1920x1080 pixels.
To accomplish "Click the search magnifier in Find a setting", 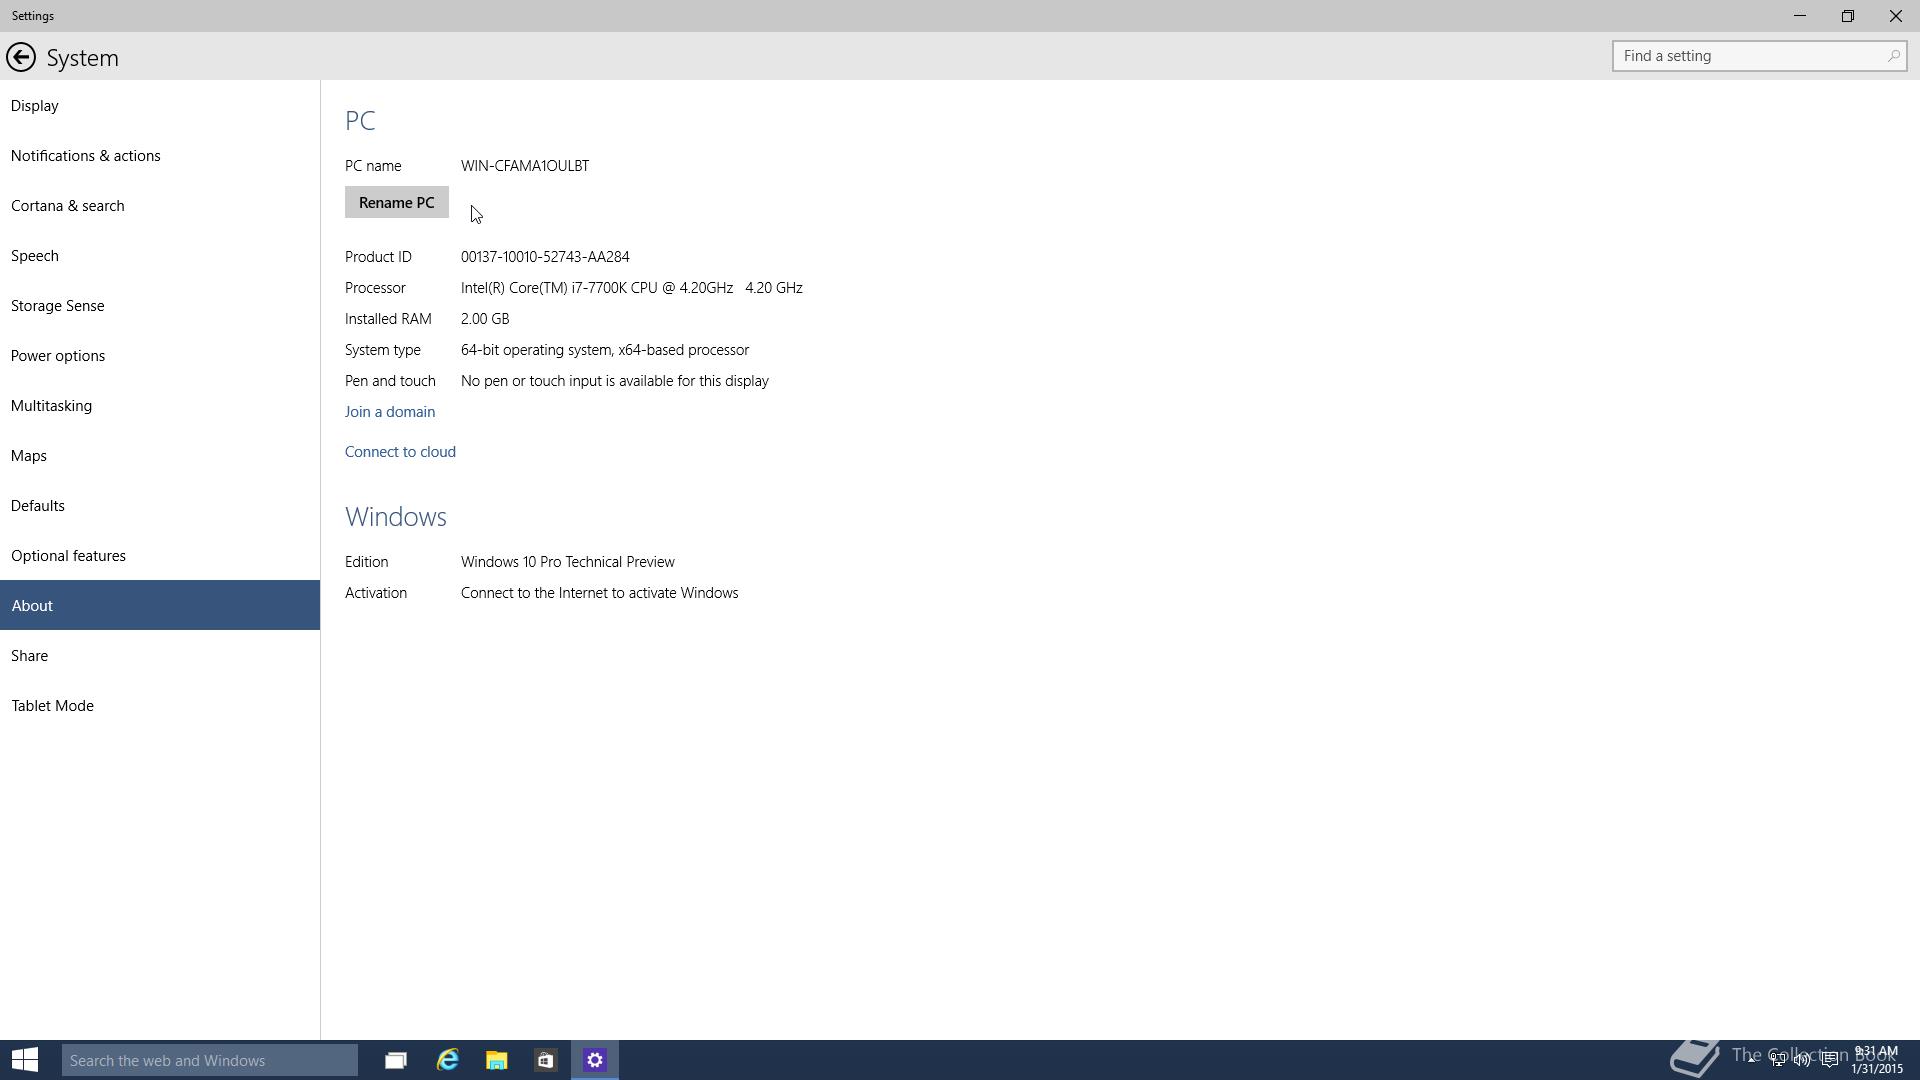I will click(1893, 56).
